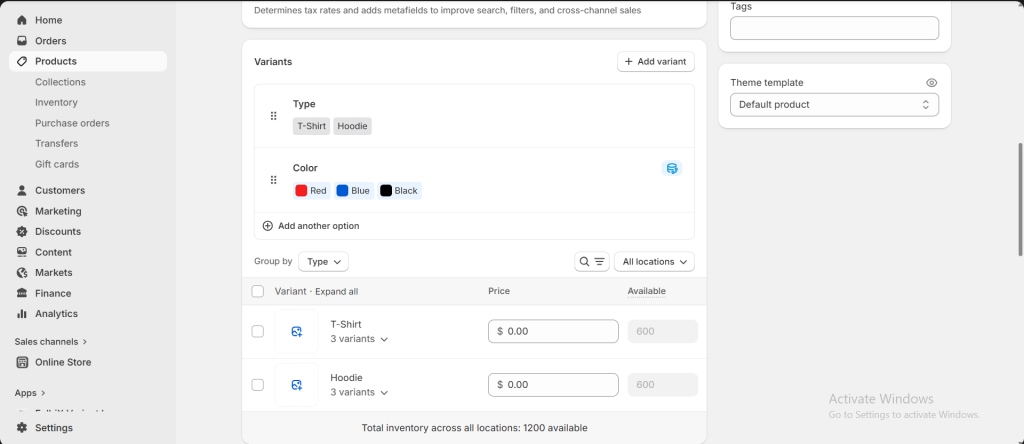Toggle the theme template preview eye icon

point(931,83)
